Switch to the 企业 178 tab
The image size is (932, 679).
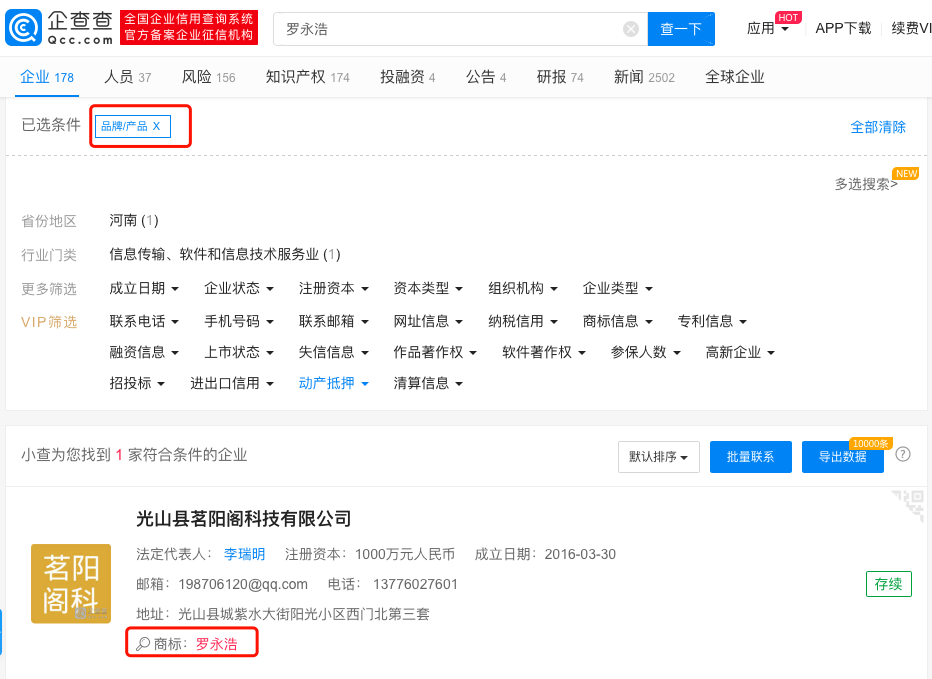47,77
